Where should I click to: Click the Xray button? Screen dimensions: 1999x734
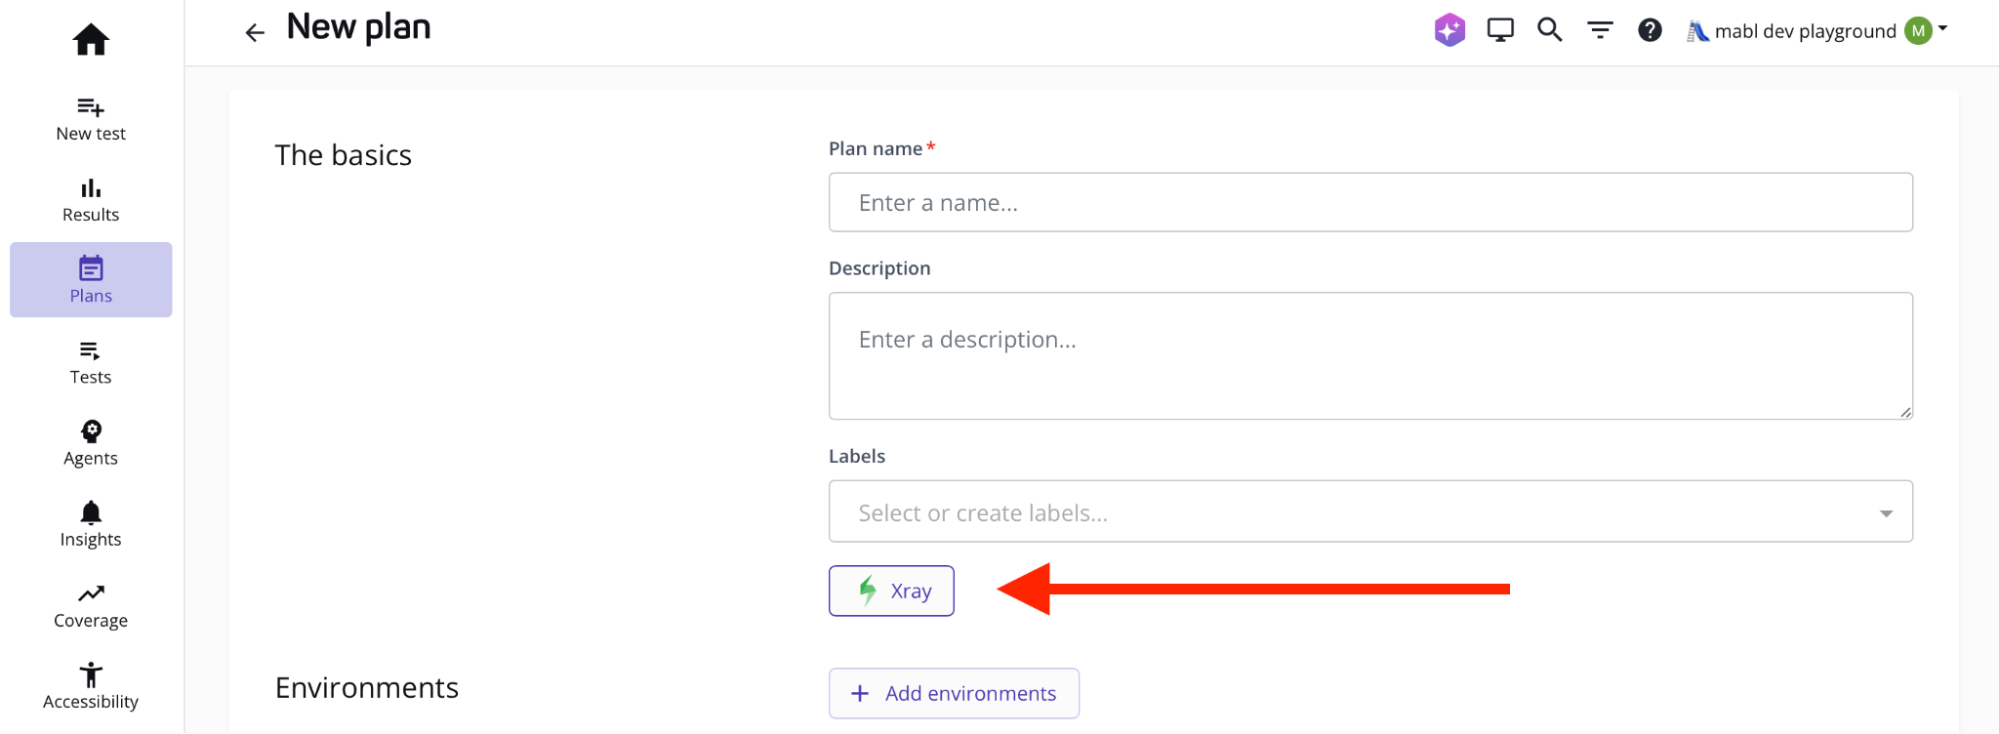[x=891, y=591]
